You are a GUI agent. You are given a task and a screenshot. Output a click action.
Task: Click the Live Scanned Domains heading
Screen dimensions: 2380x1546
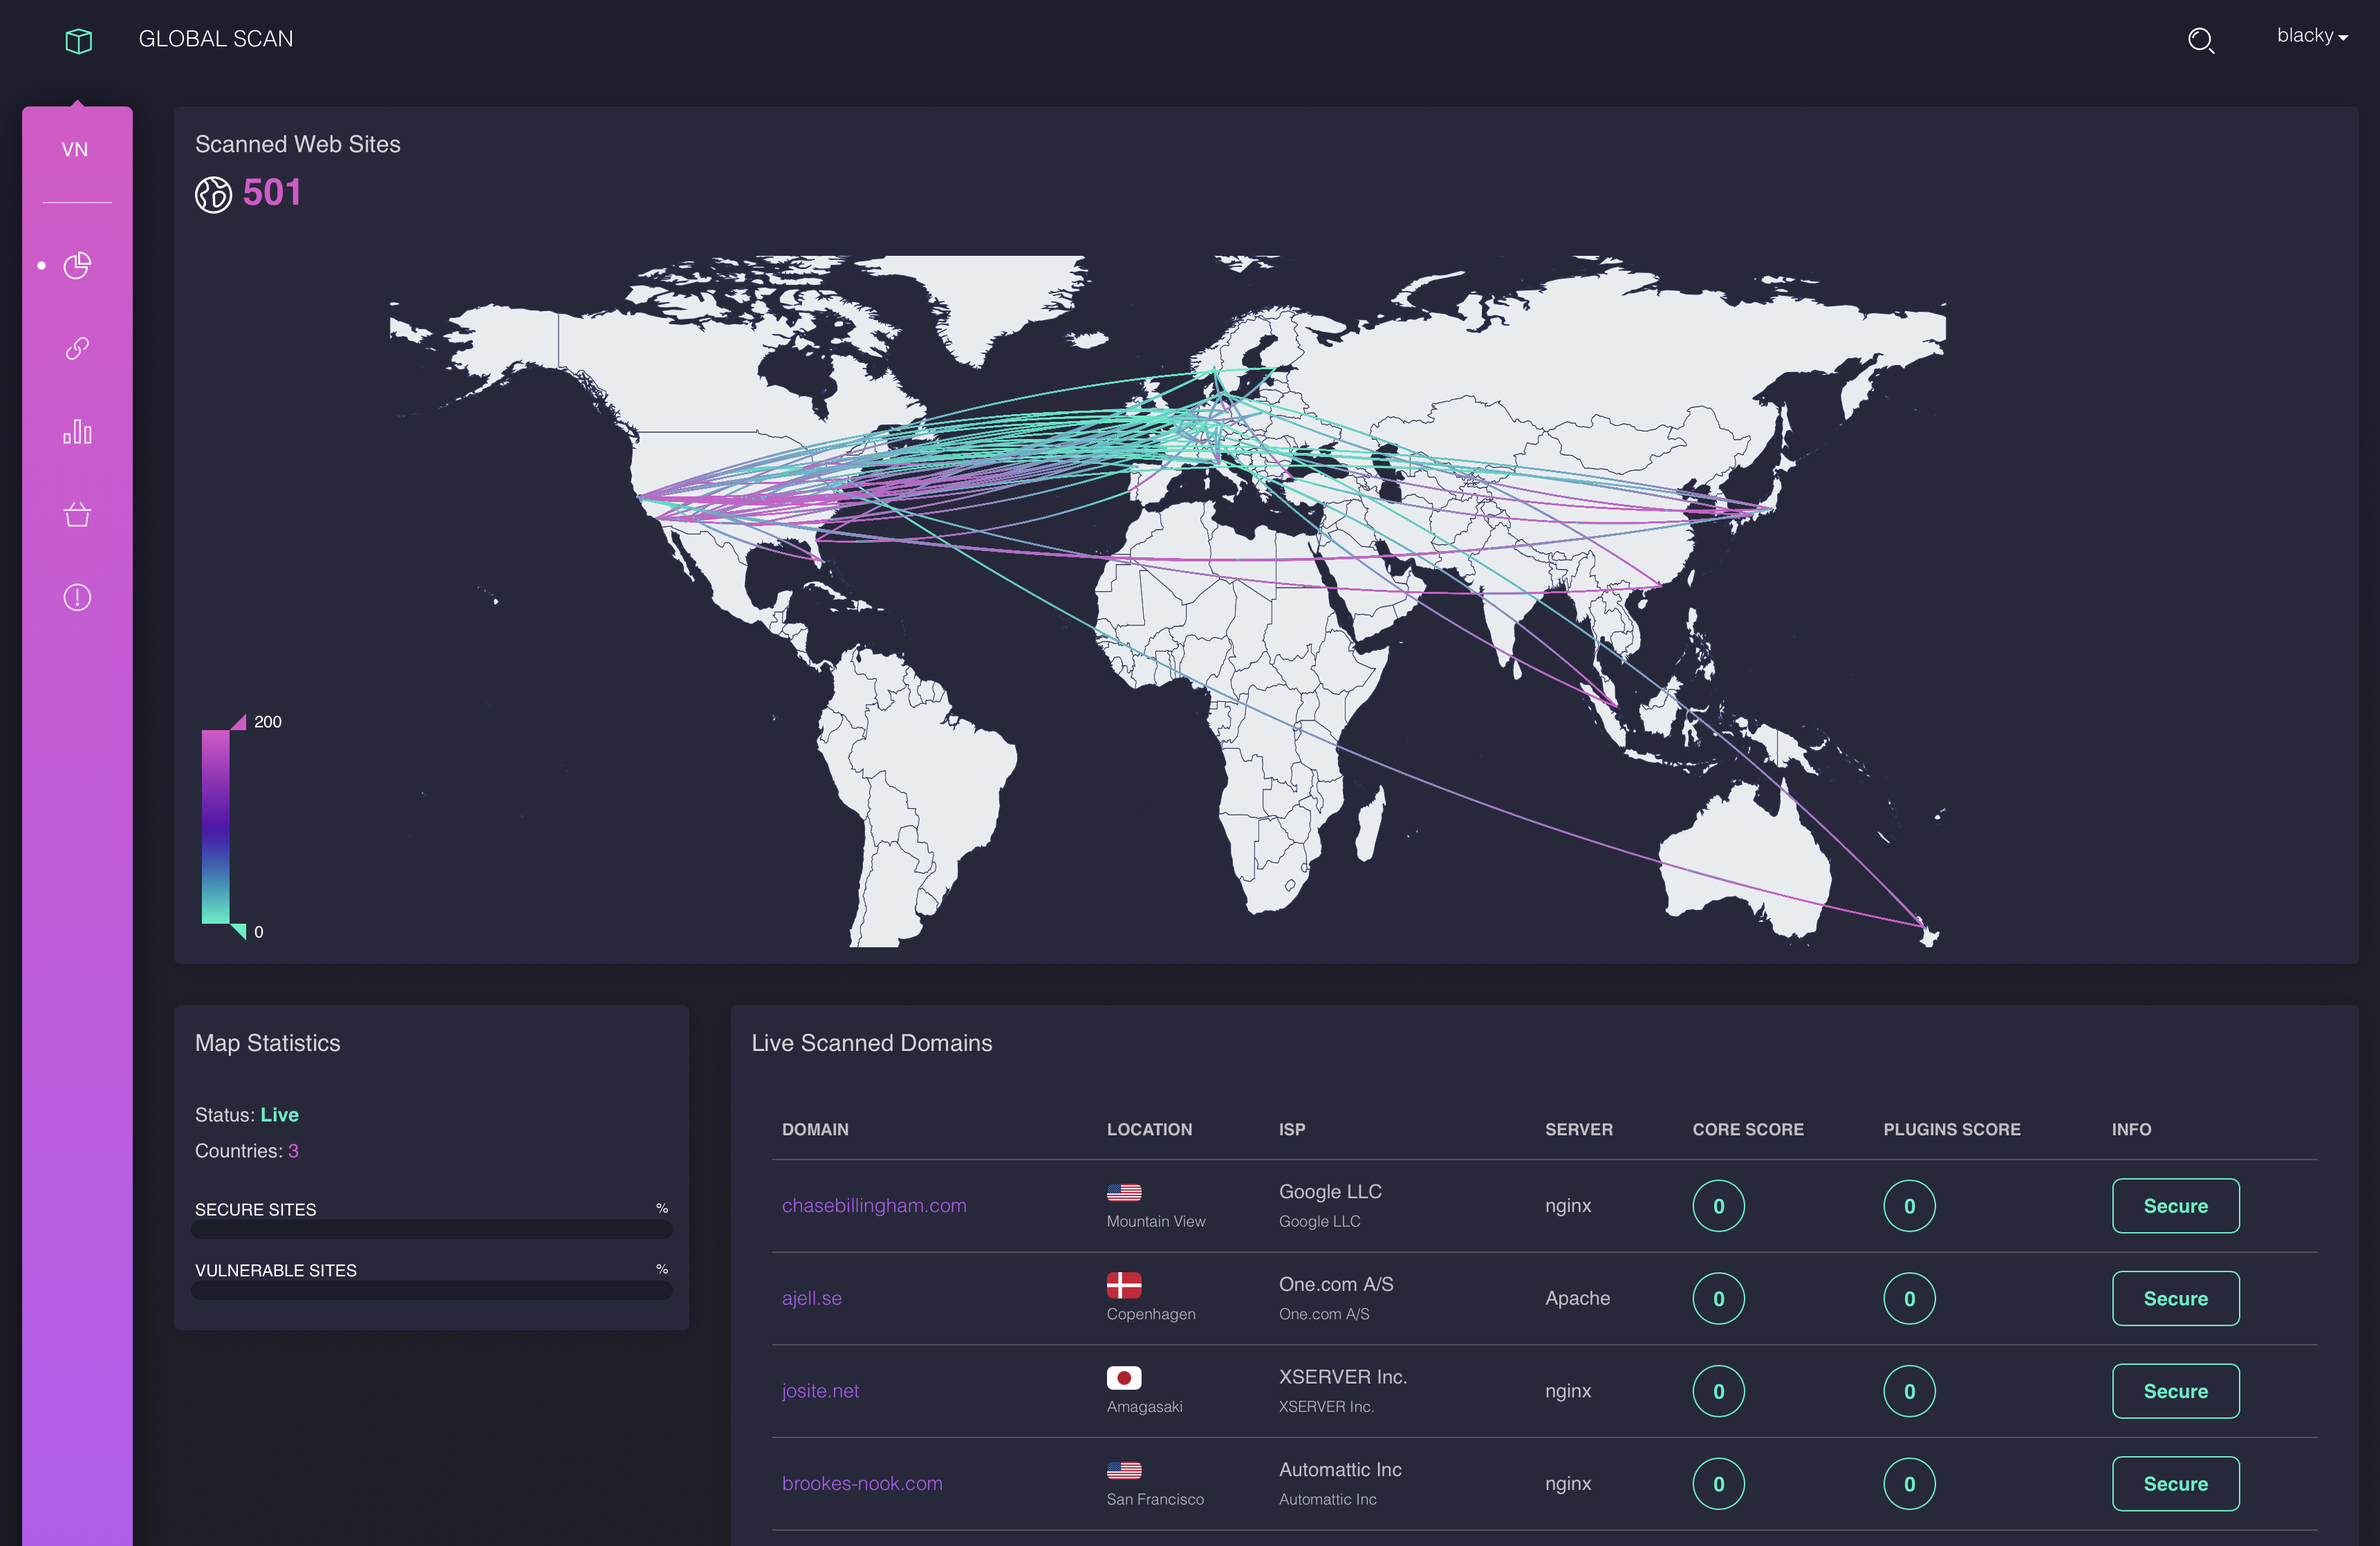tap(871, 1043)
